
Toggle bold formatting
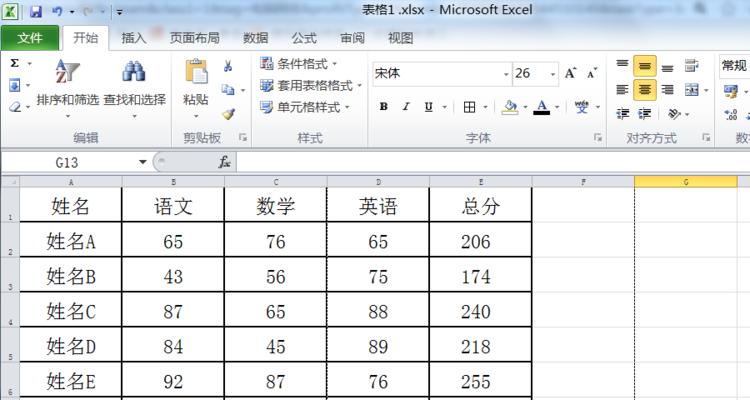(x=384, y=107)
